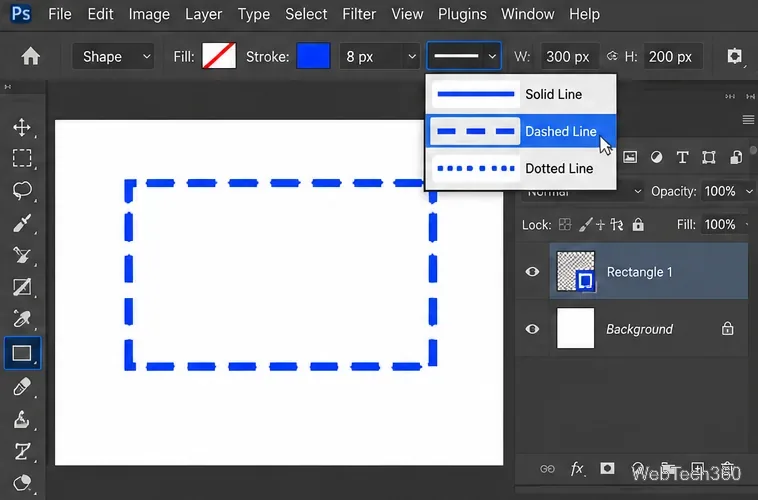Choose Solid Line stroke option
Image resolution: width=758 pixels, height=500 pixels.
tap(521, 94)
